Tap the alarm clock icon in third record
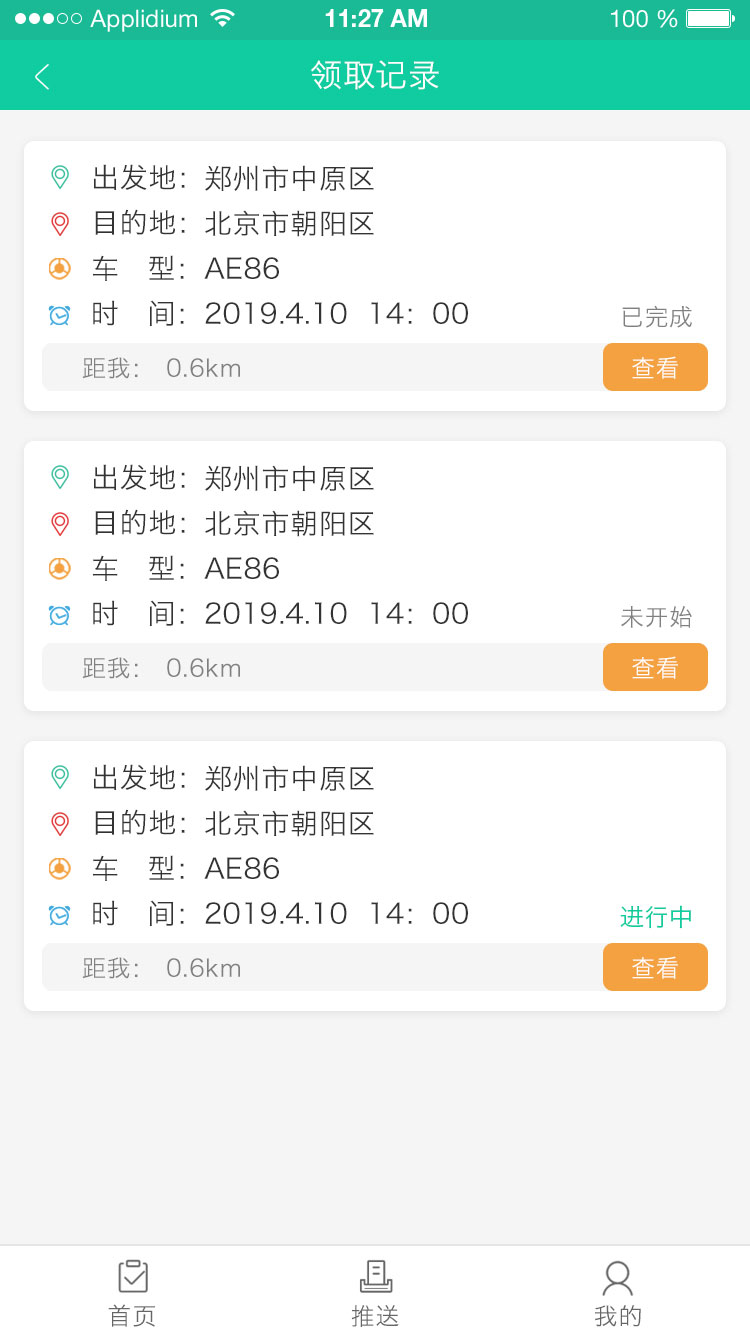Screen dimensions: 750x1334 point(60,914)
